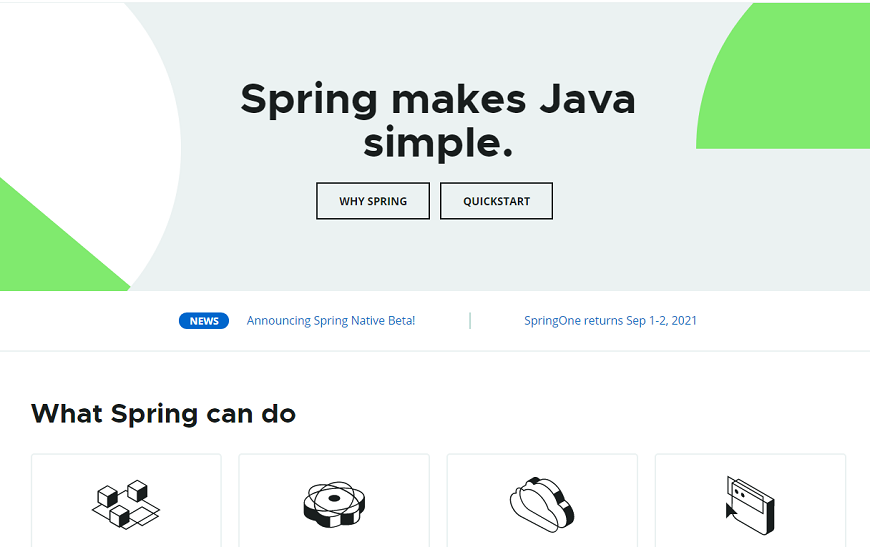The height and width of the screenshot is (547, 870).
Task: Click the WHY SPRING button
Action: pyautogui.click(x=373, y=201)
